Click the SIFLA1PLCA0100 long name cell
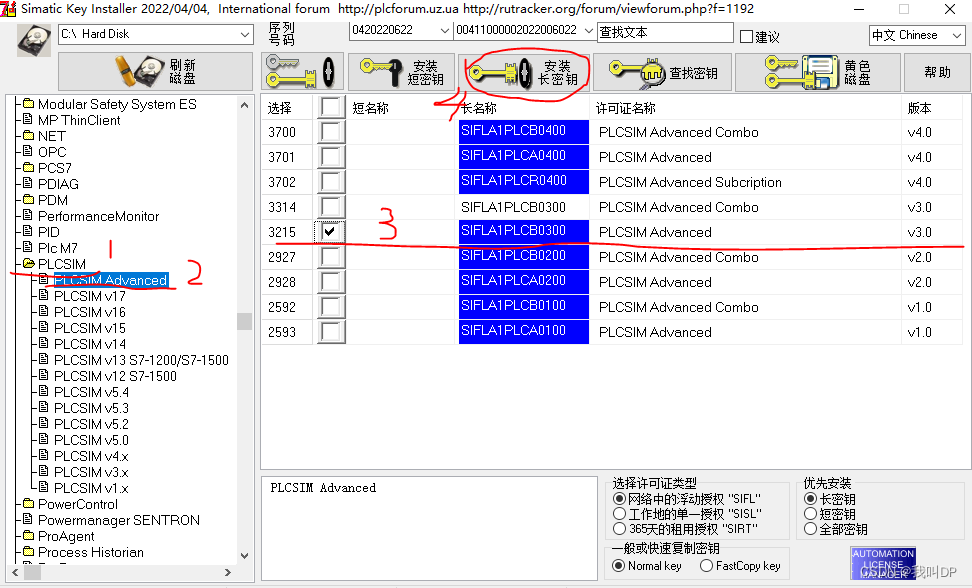 [x=524, y=332]
